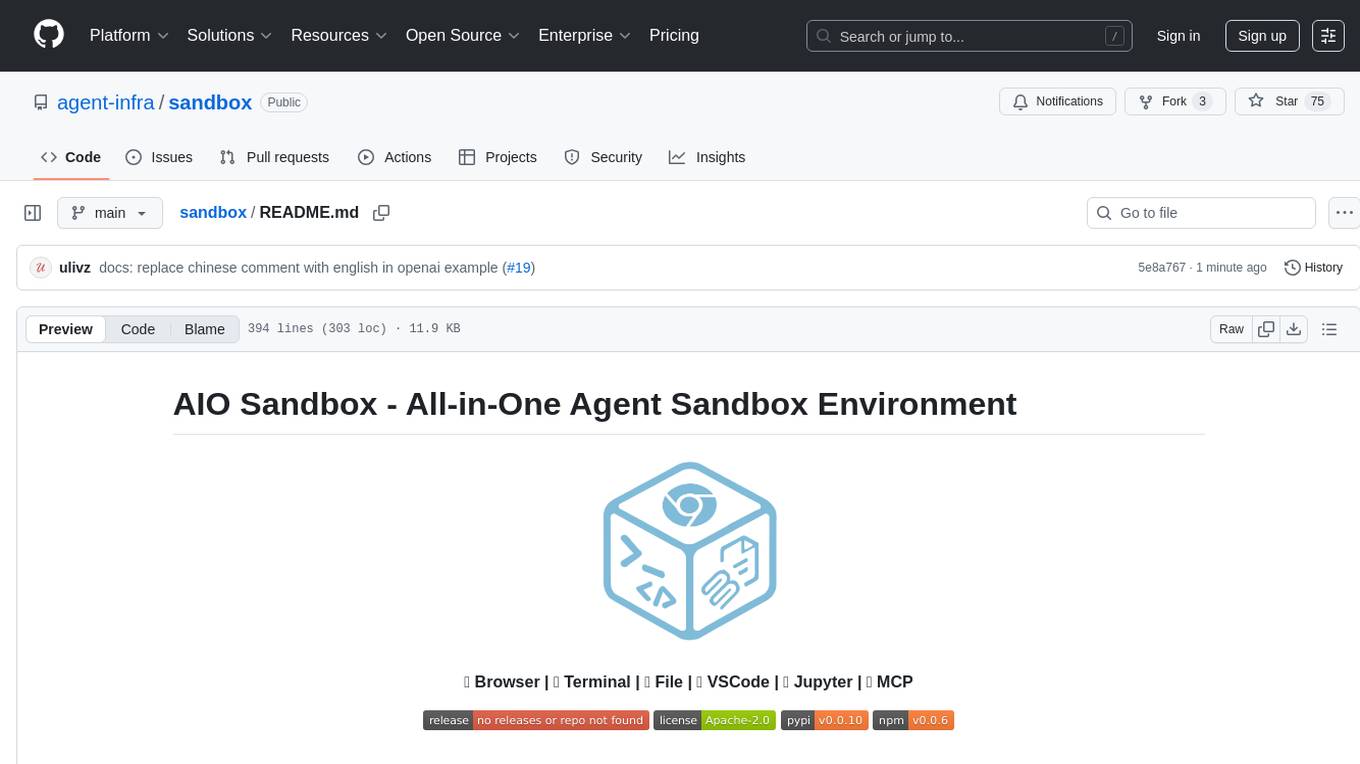The height and width of the screenshot is (764, 1360).
Task: Collapse the file tree side panel
Action: point(33,213)
